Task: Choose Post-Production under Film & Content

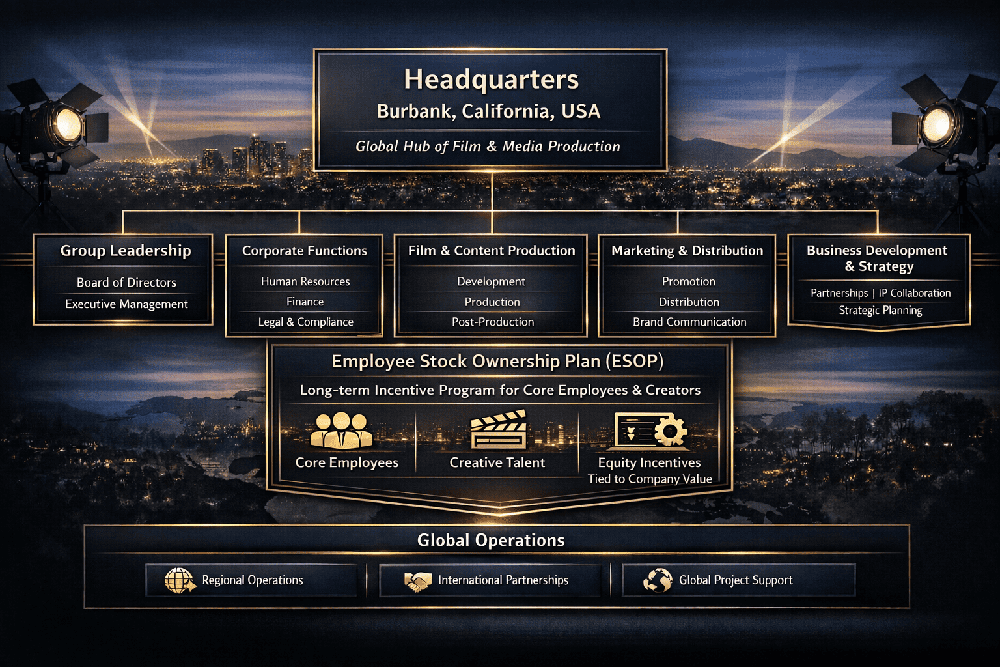Action: point(492,322)
